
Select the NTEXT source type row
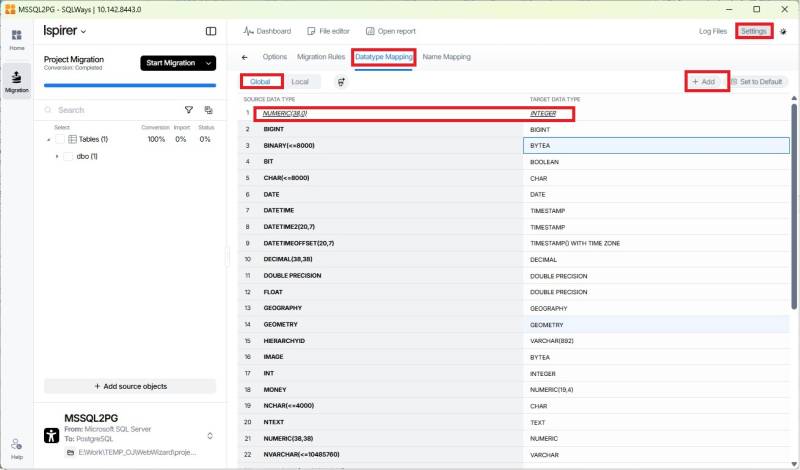click(381, 422)
